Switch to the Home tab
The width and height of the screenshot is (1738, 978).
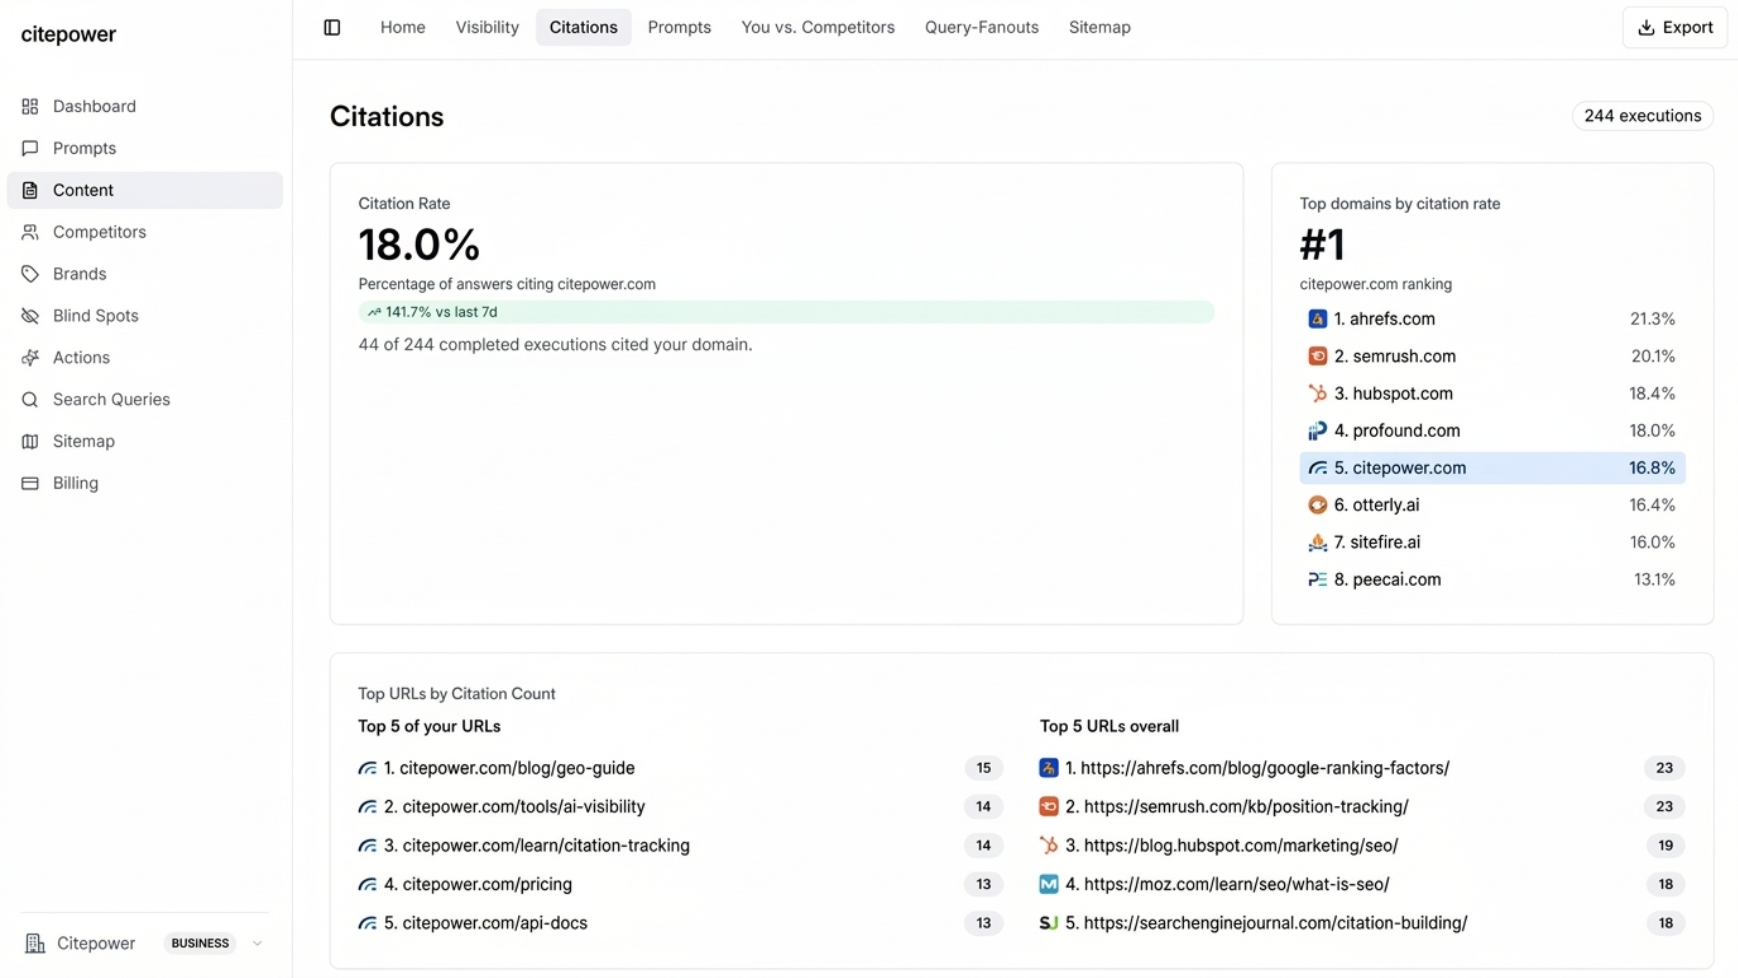click(402, 27)
